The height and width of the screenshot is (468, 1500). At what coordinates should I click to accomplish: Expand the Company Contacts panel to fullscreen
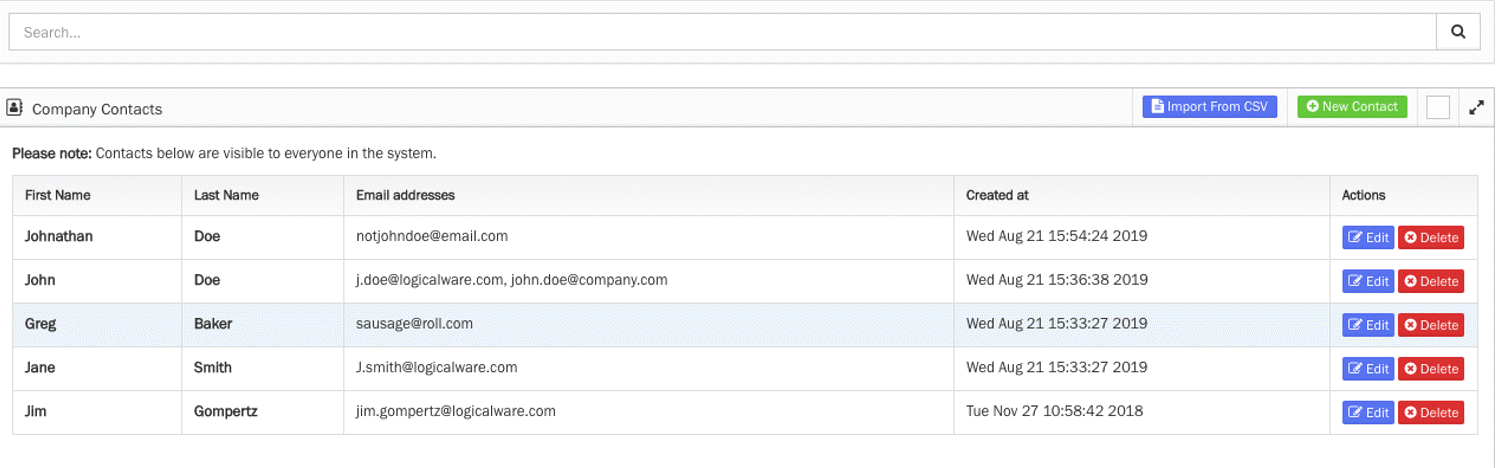coord(1476,107)
